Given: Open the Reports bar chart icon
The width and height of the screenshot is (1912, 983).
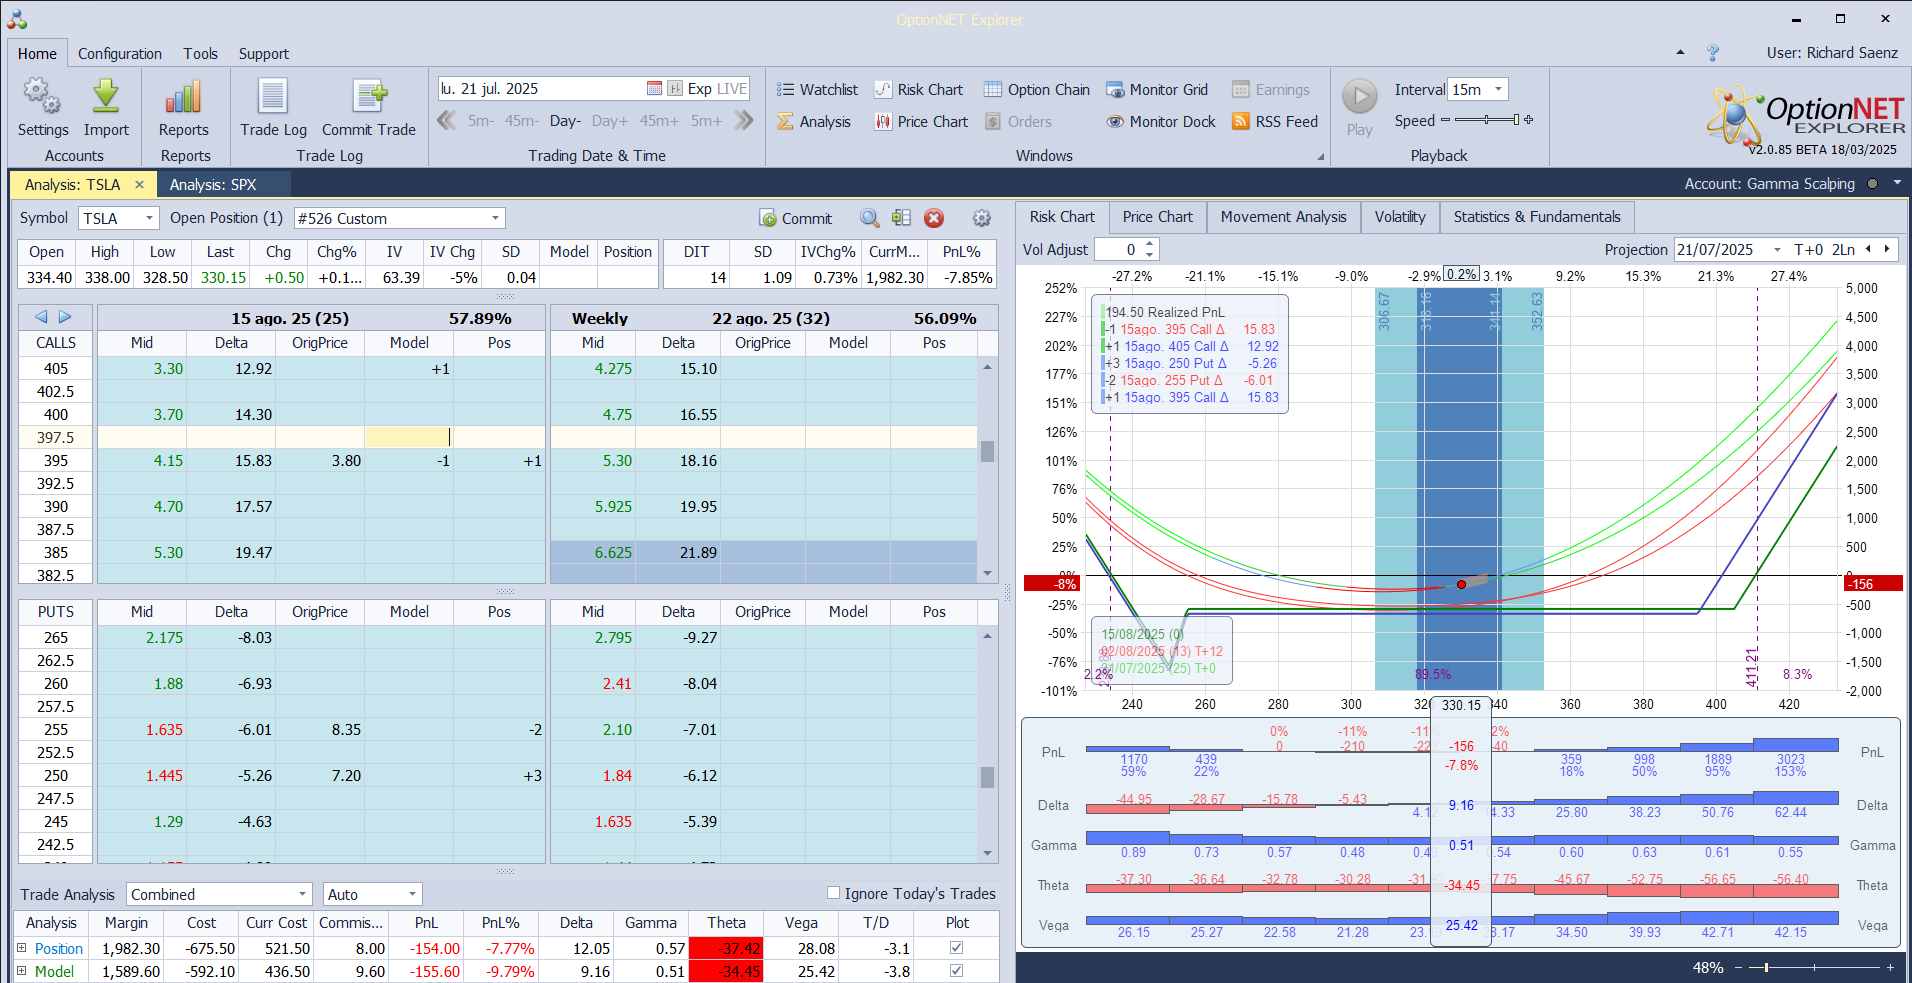Looking at the screenshot, I should pyautogui.click(x=184, y=96).
